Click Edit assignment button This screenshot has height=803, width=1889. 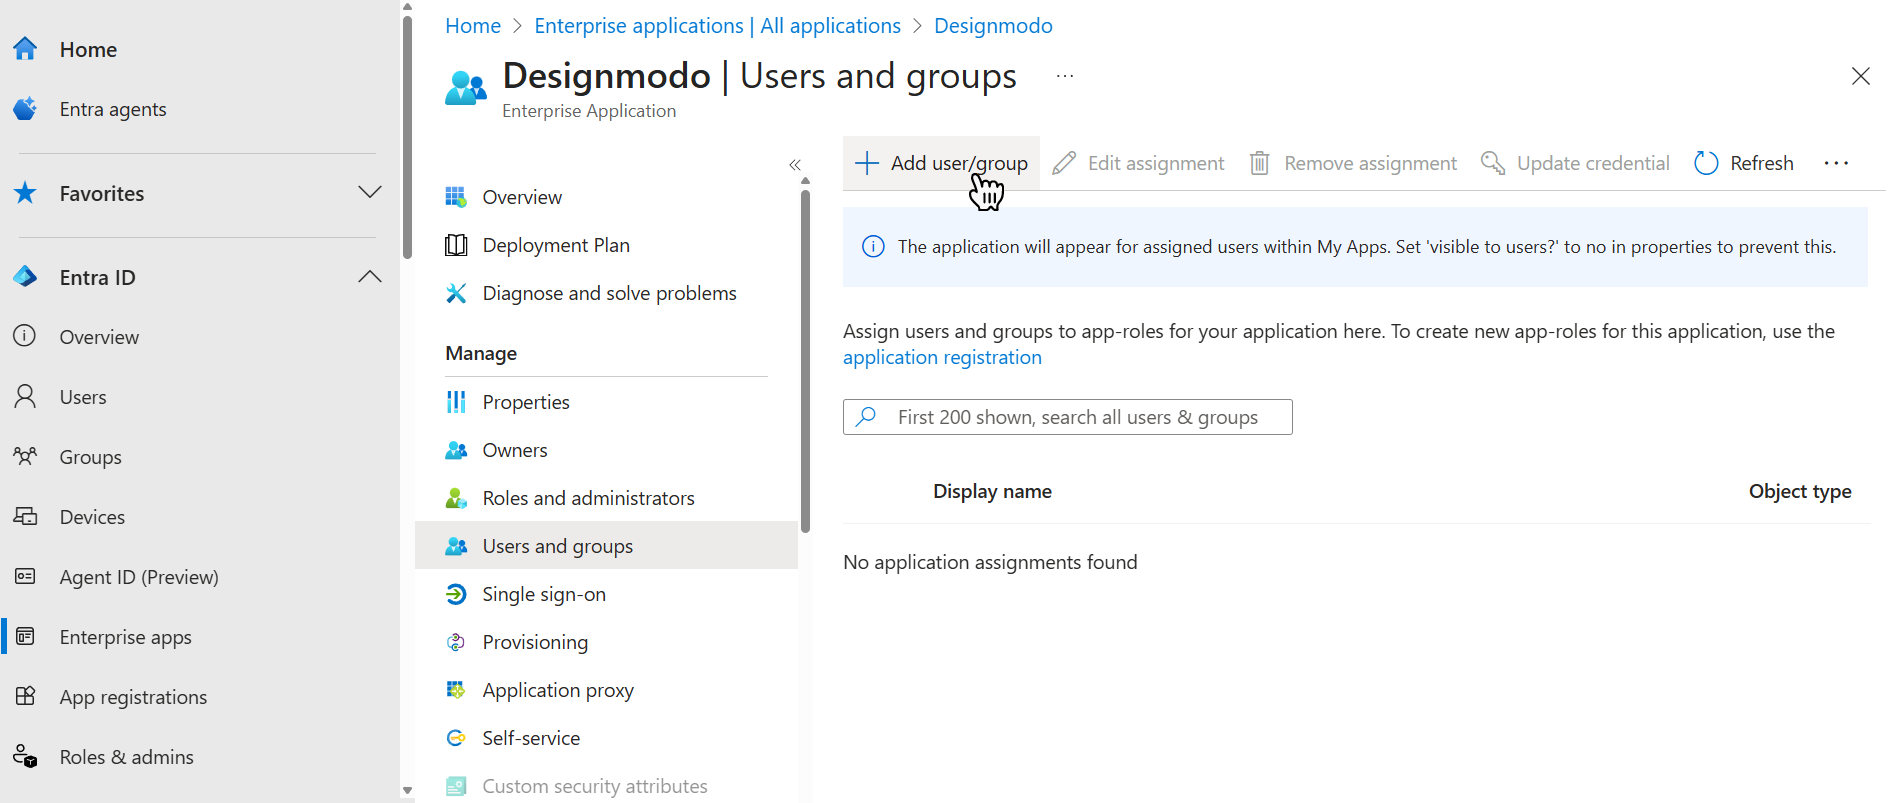[x=1138, y=163]
